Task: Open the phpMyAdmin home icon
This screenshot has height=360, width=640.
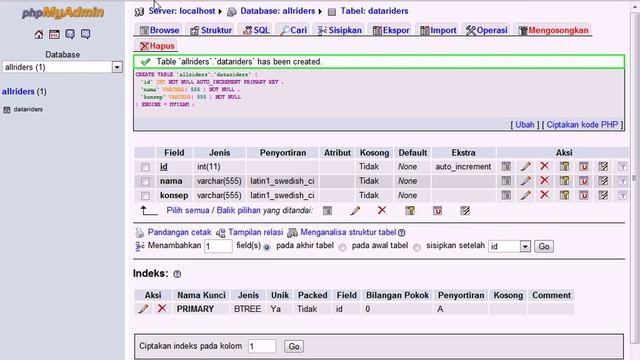Action: click(x=38, y=34)
